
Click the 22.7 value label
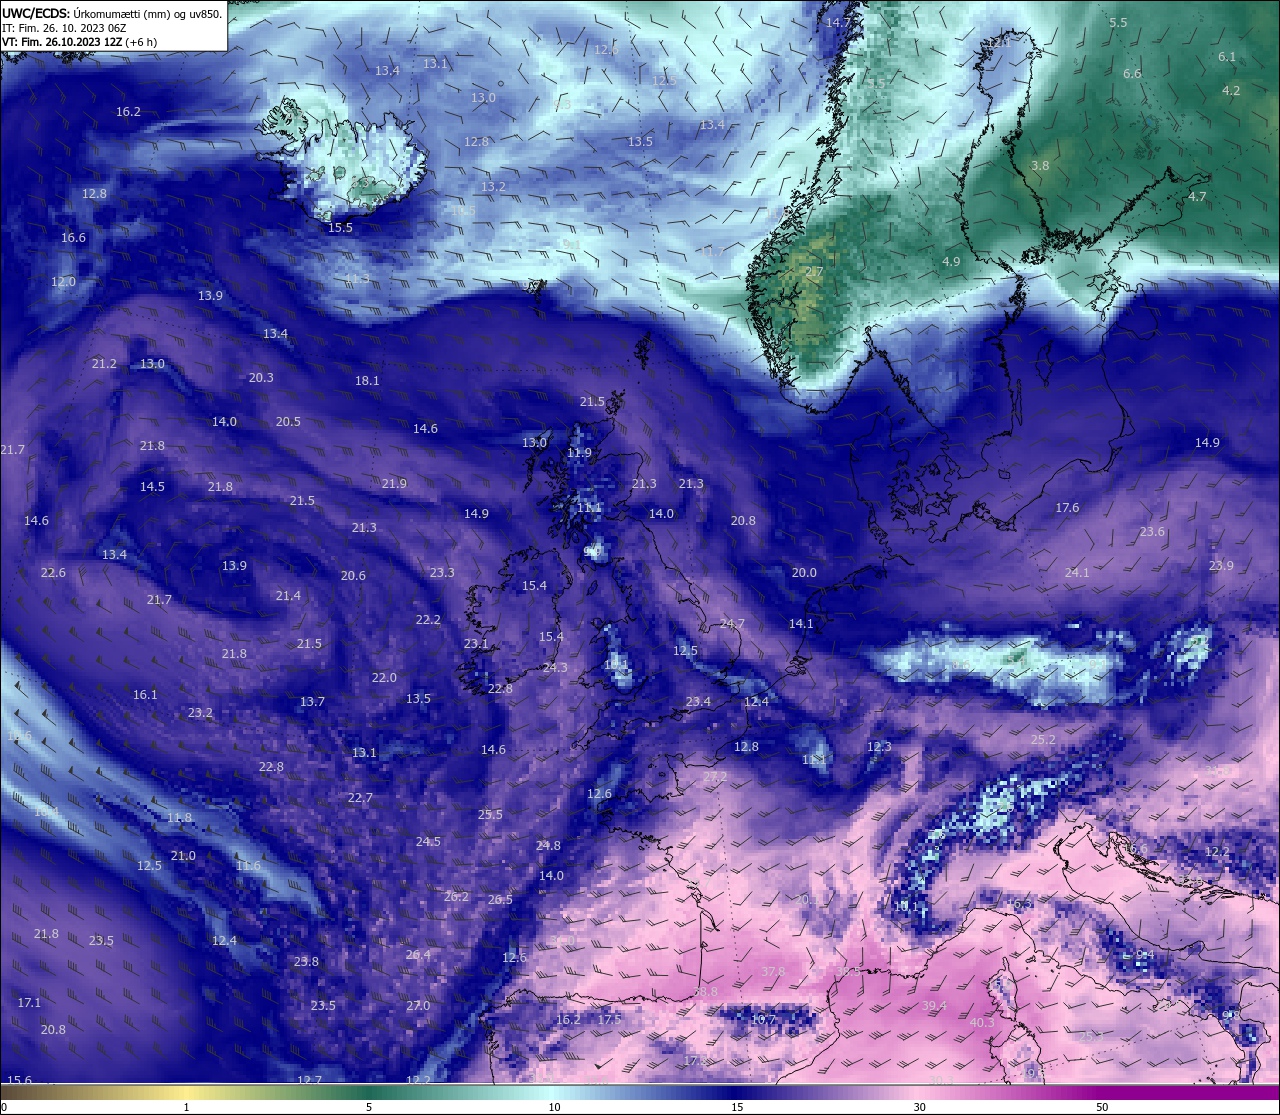pyautogui.click(x=360, y=798)
